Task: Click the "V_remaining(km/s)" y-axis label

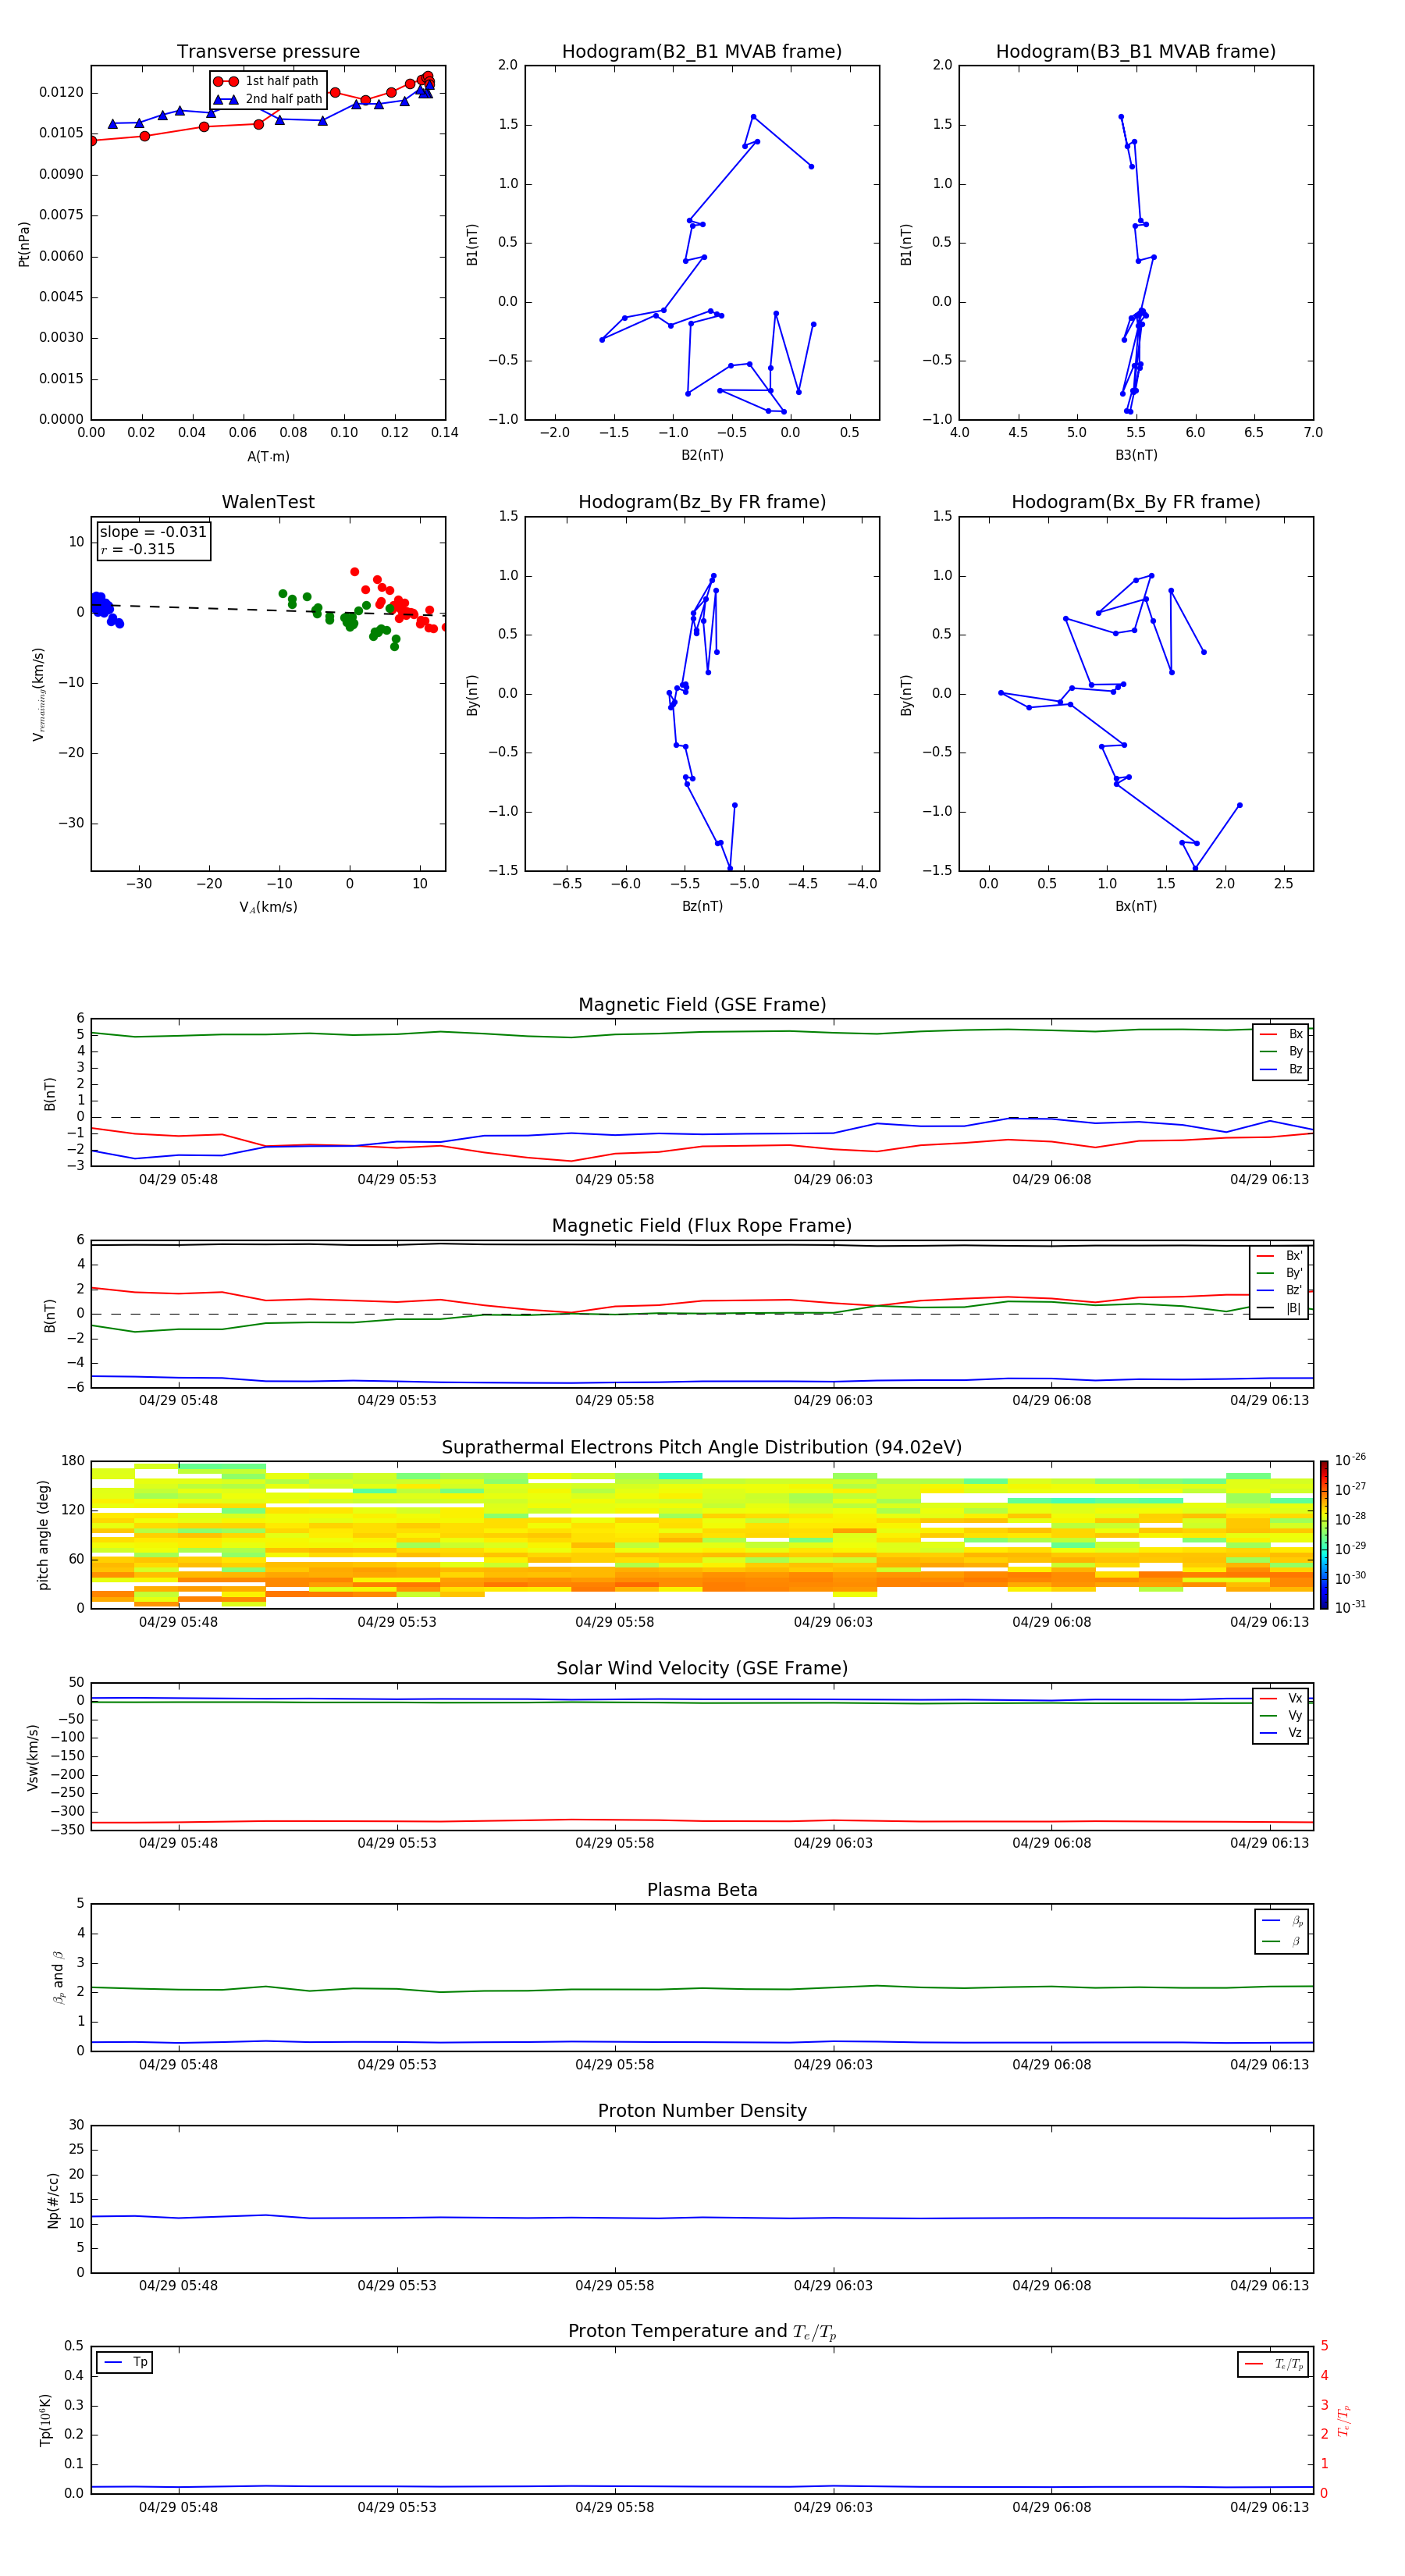Action: coord(39,694)
